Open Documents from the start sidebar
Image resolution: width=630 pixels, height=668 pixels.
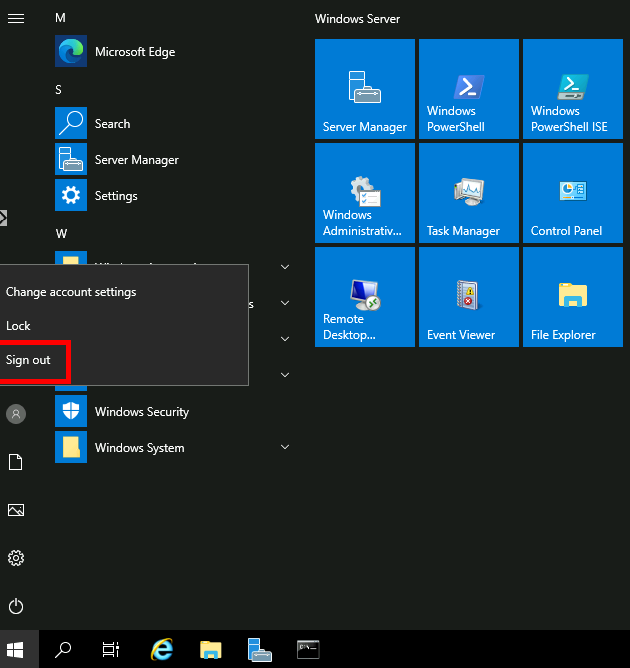click(x=16, y=462)
